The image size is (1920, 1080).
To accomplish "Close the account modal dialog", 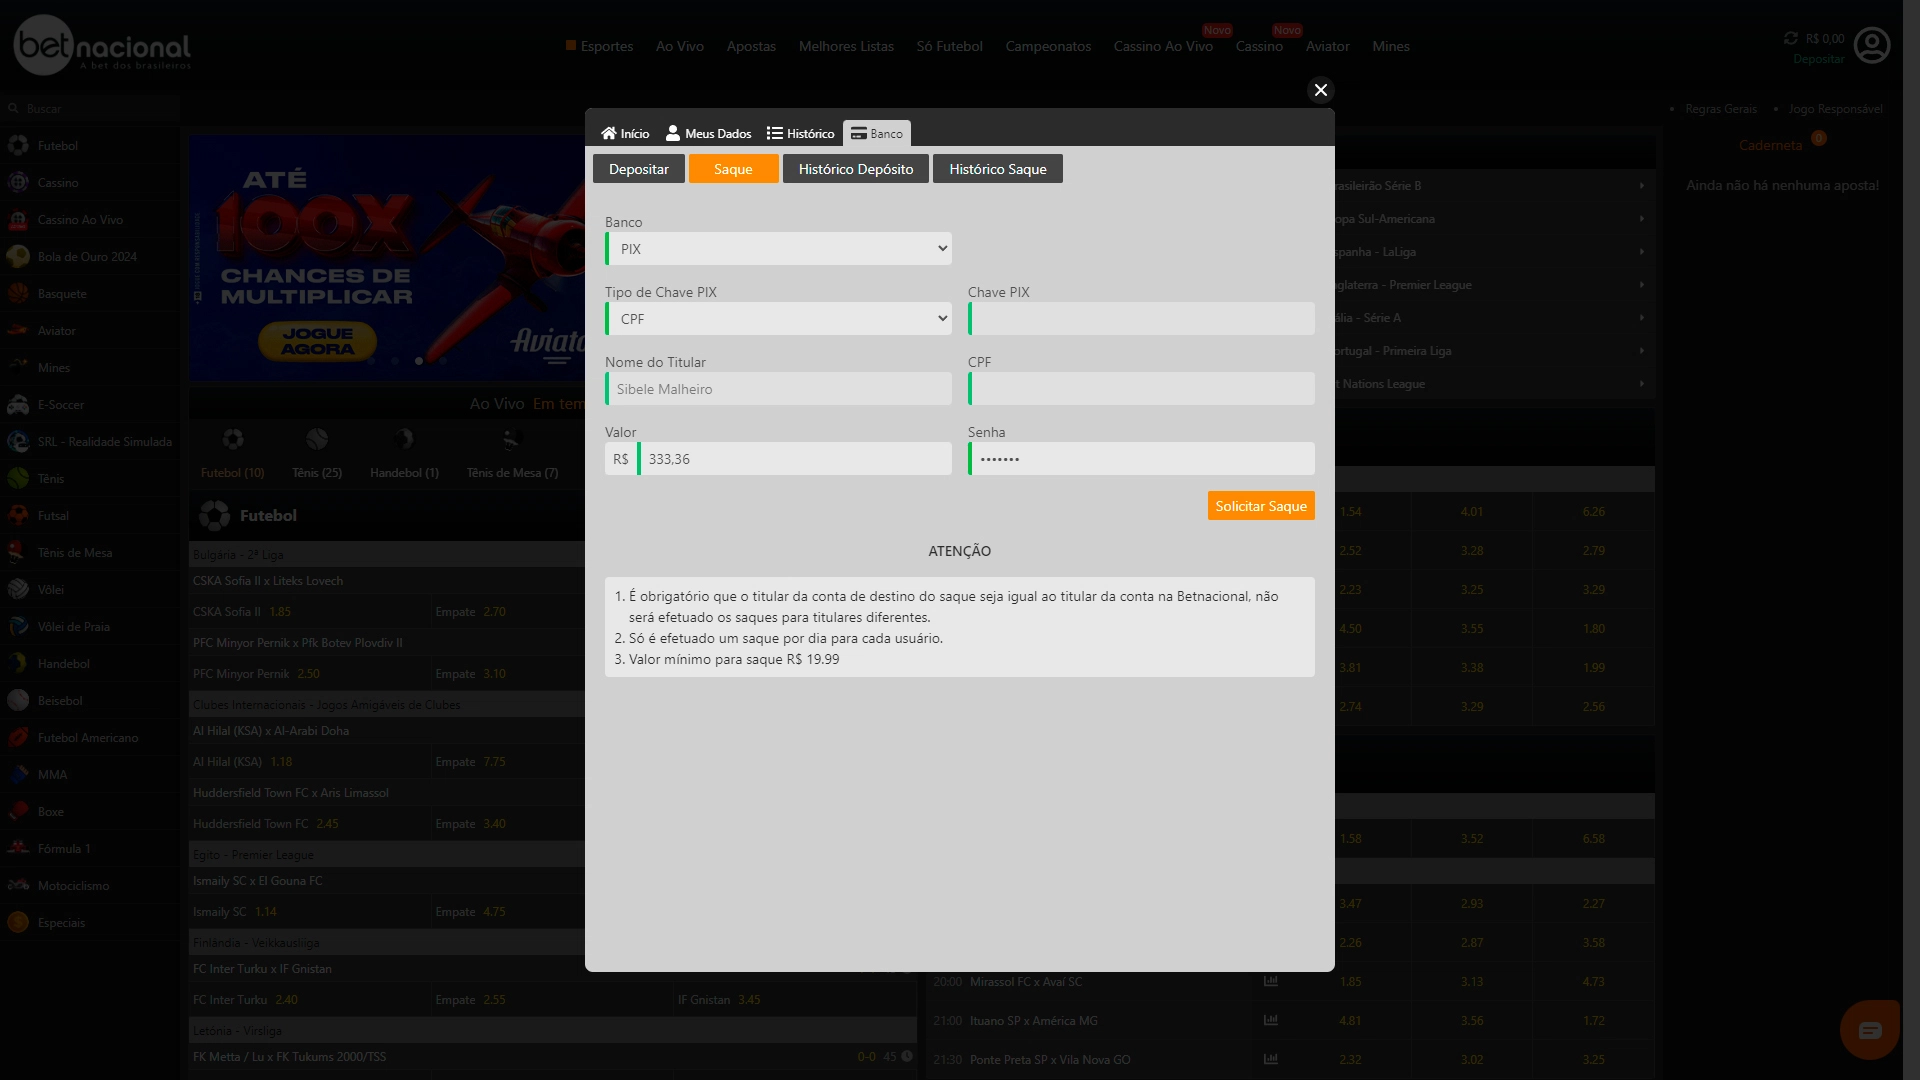I will click(x=1320, y=90).
